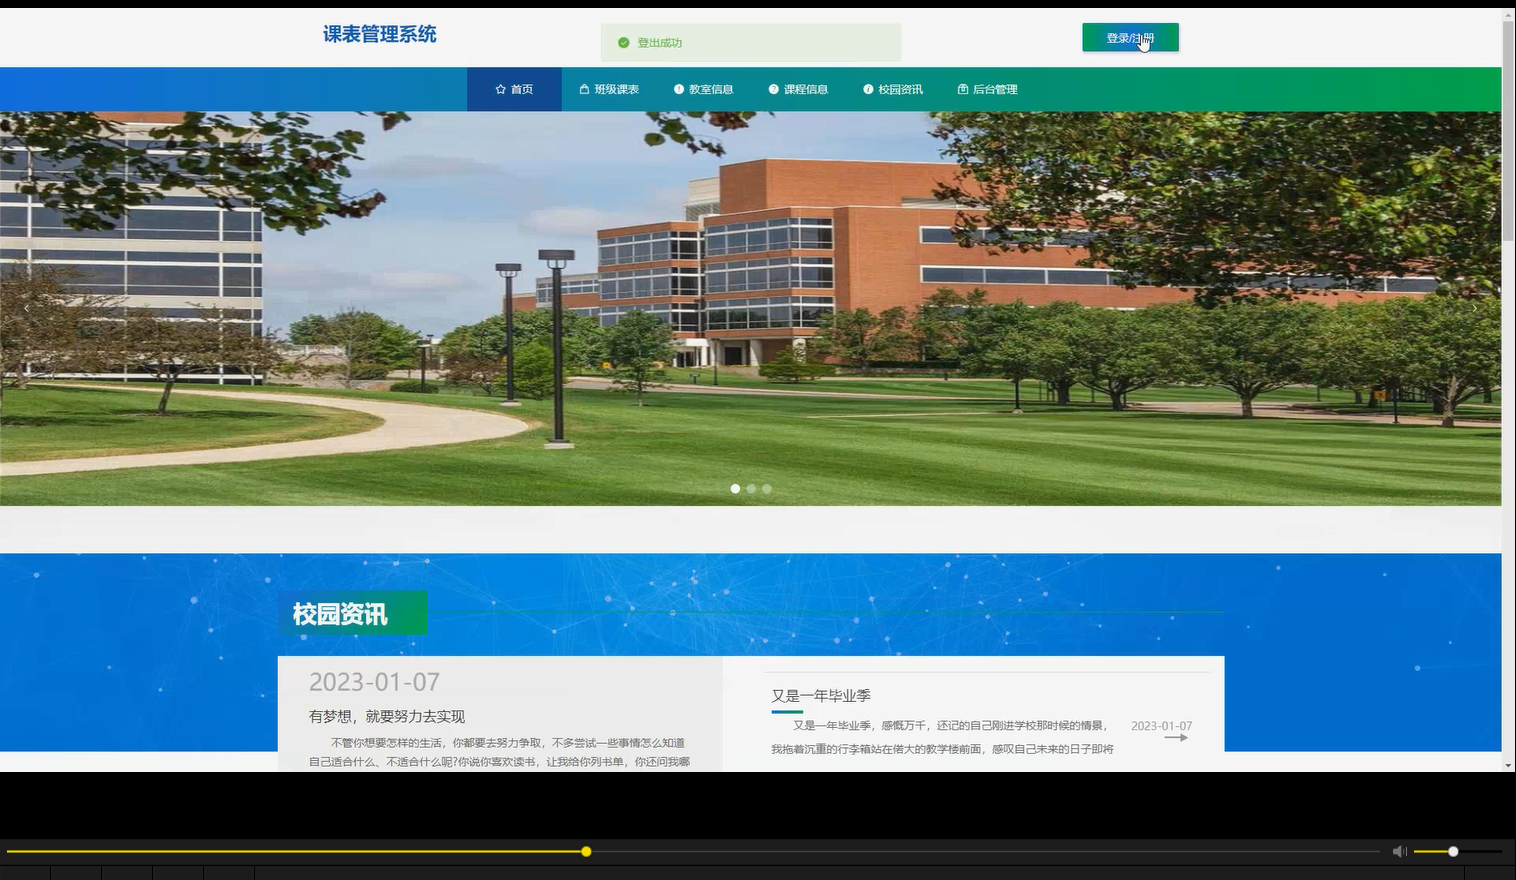This screenshot has width=1516, height=880.
Task: Click the briefcase icon next to 班级课表
Action: coord(583,89)
